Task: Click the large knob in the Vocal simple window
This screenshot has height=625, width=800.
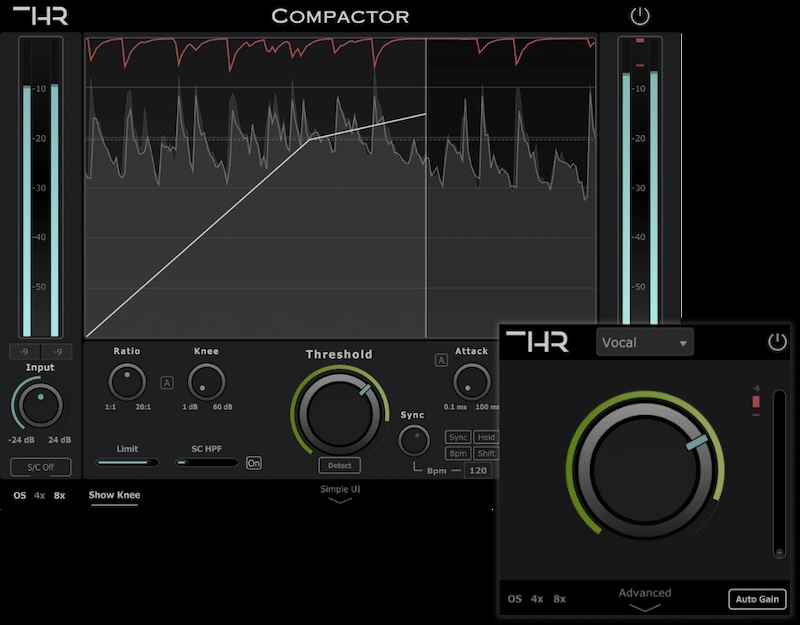Action: click(x=645, y=469)
